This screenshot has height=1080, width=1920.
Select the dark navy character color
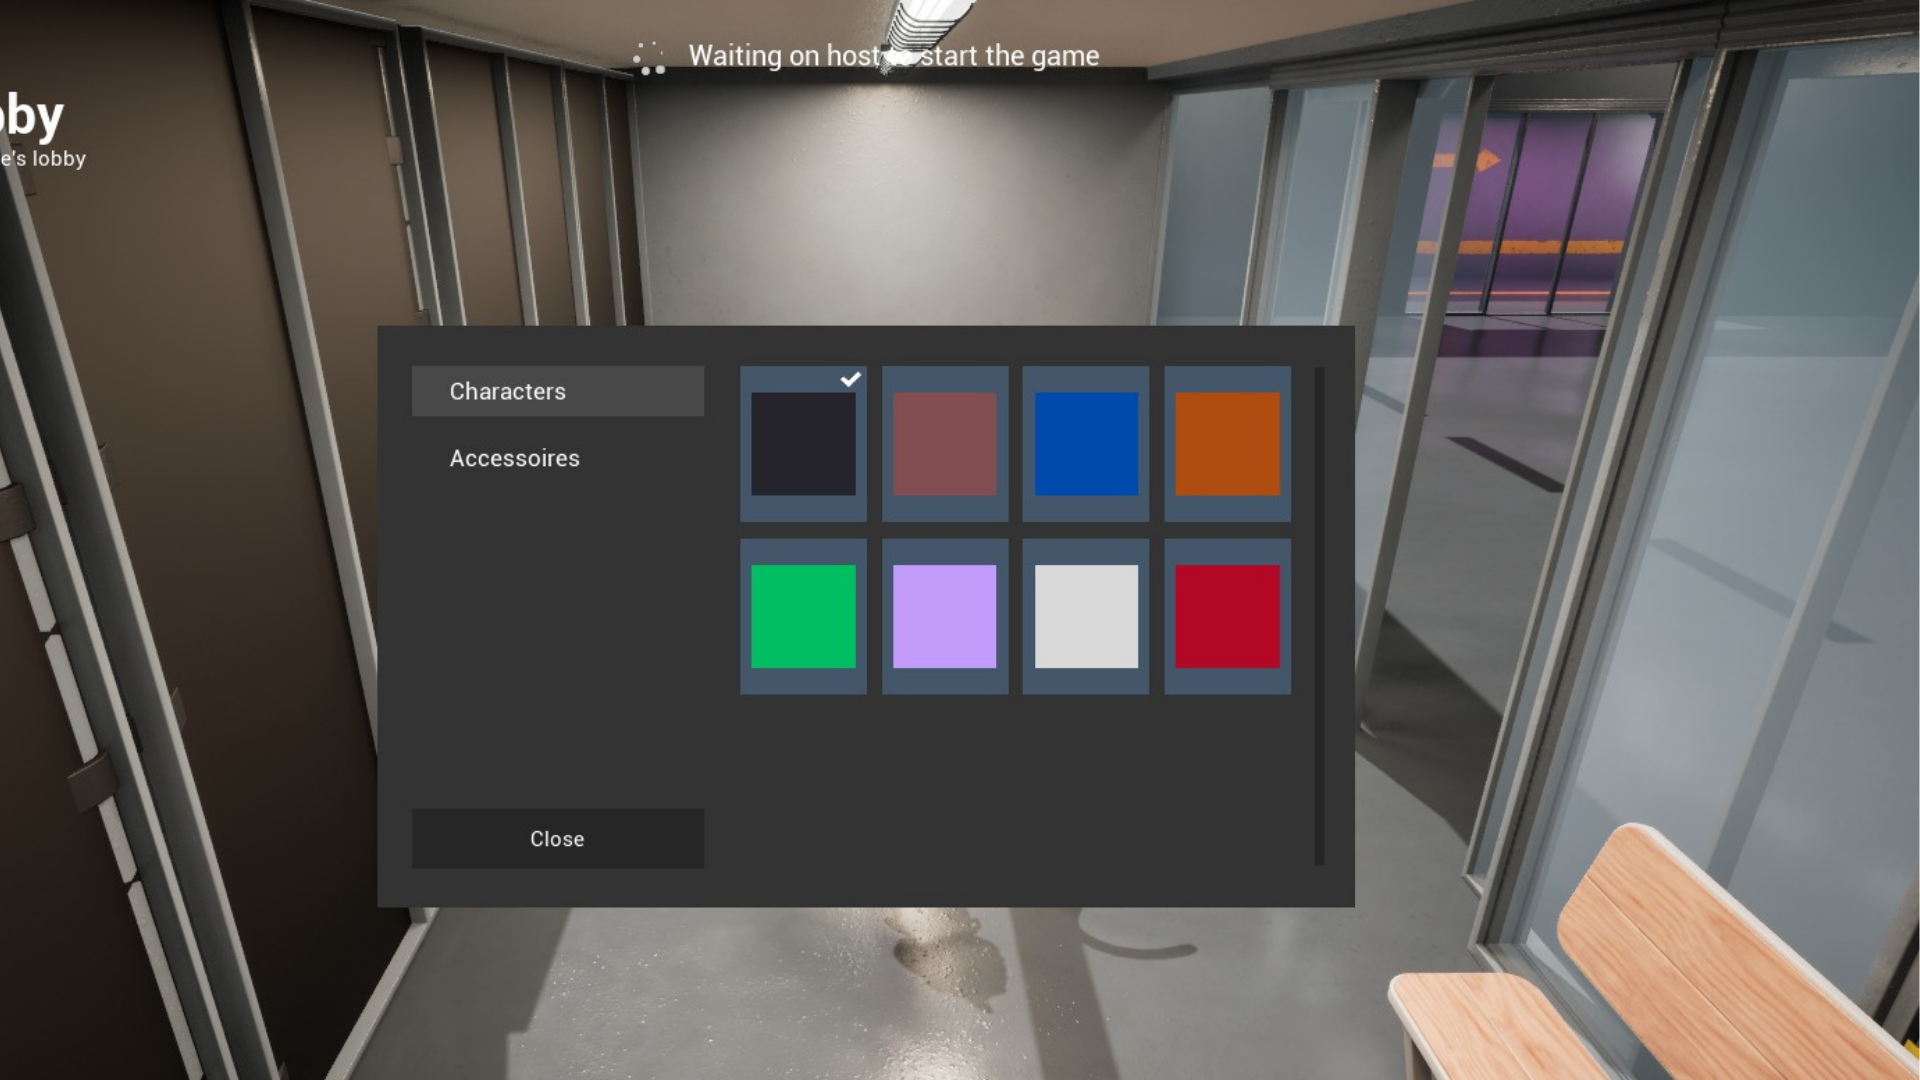(x=803, y=444)
